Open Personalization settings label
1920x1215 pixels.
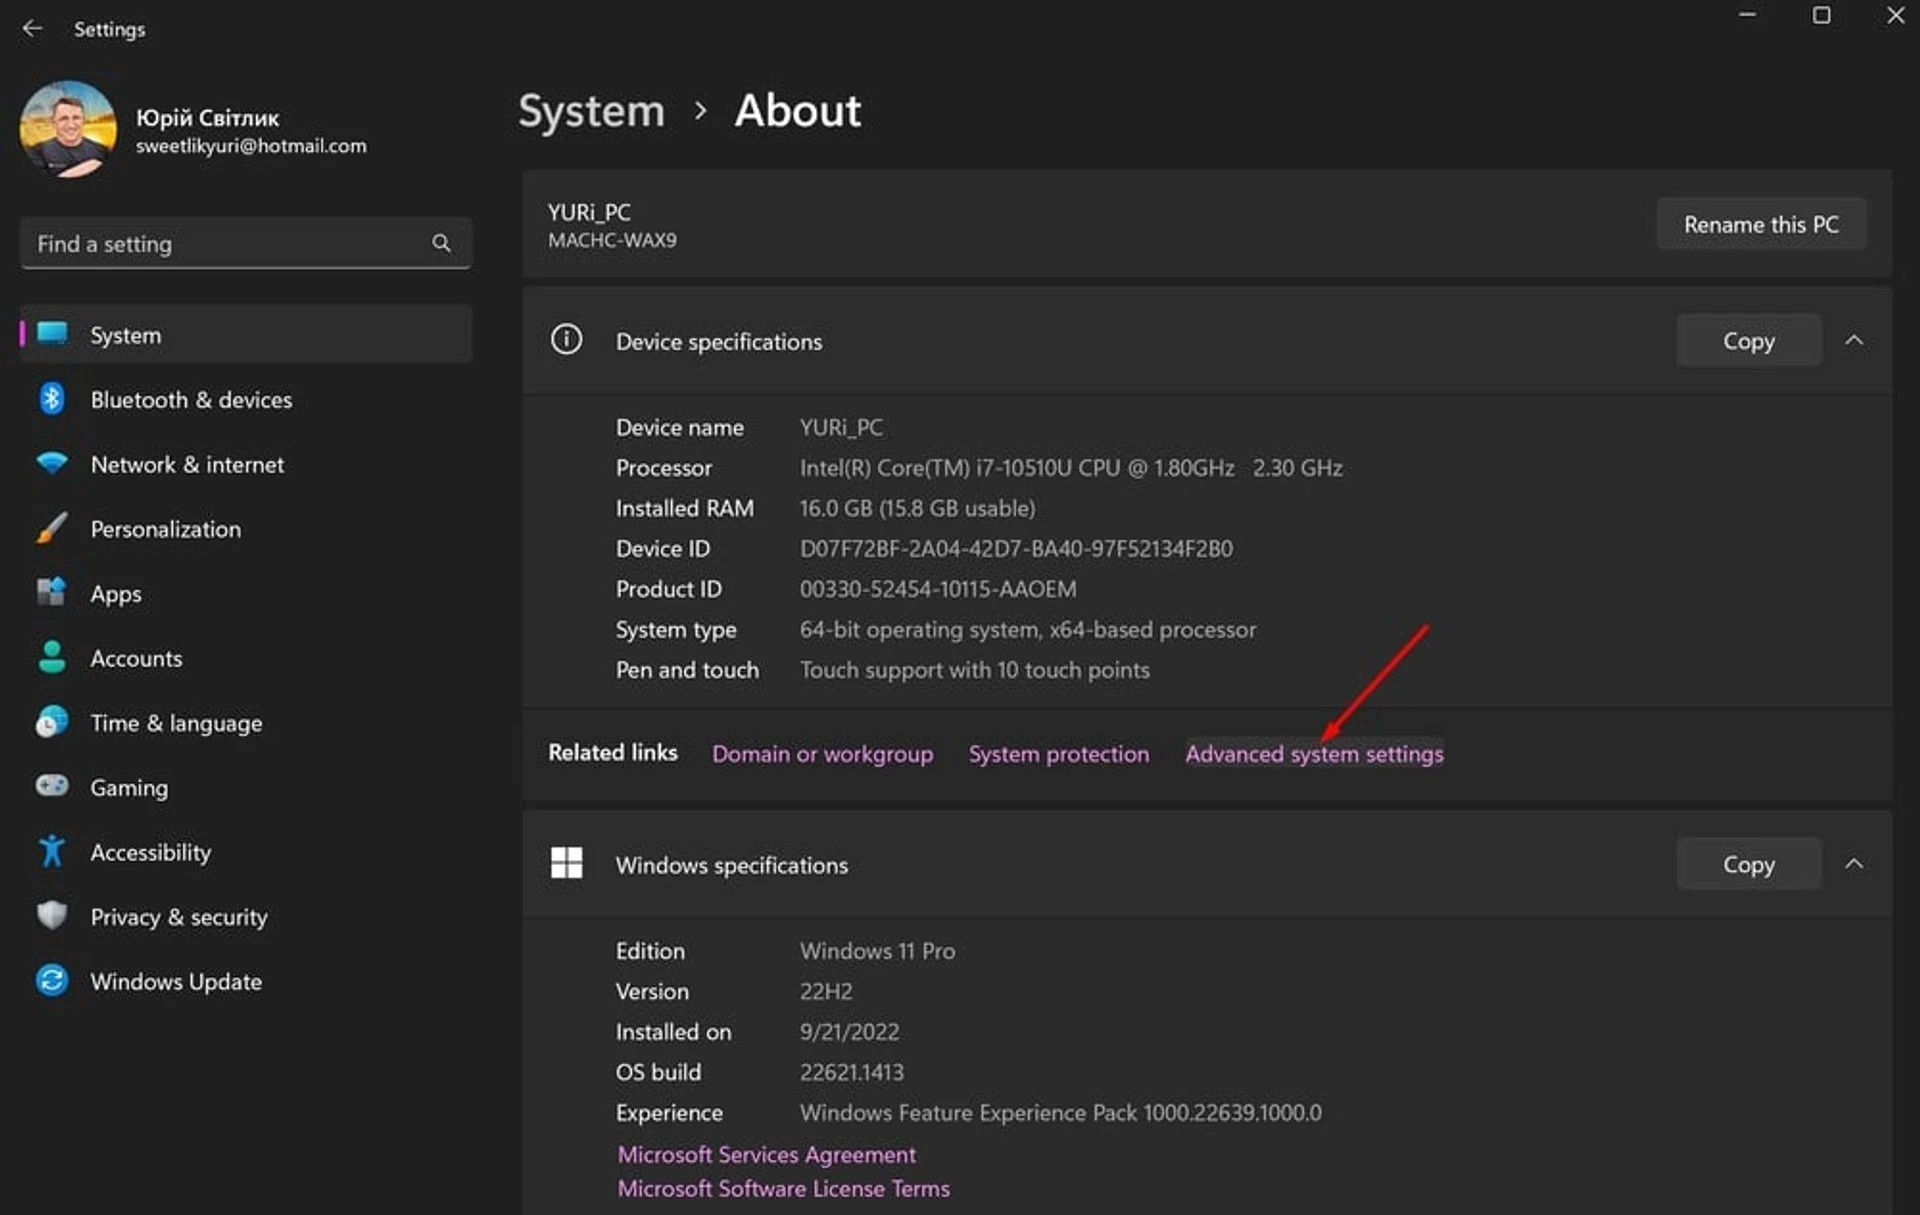[166, 529]
